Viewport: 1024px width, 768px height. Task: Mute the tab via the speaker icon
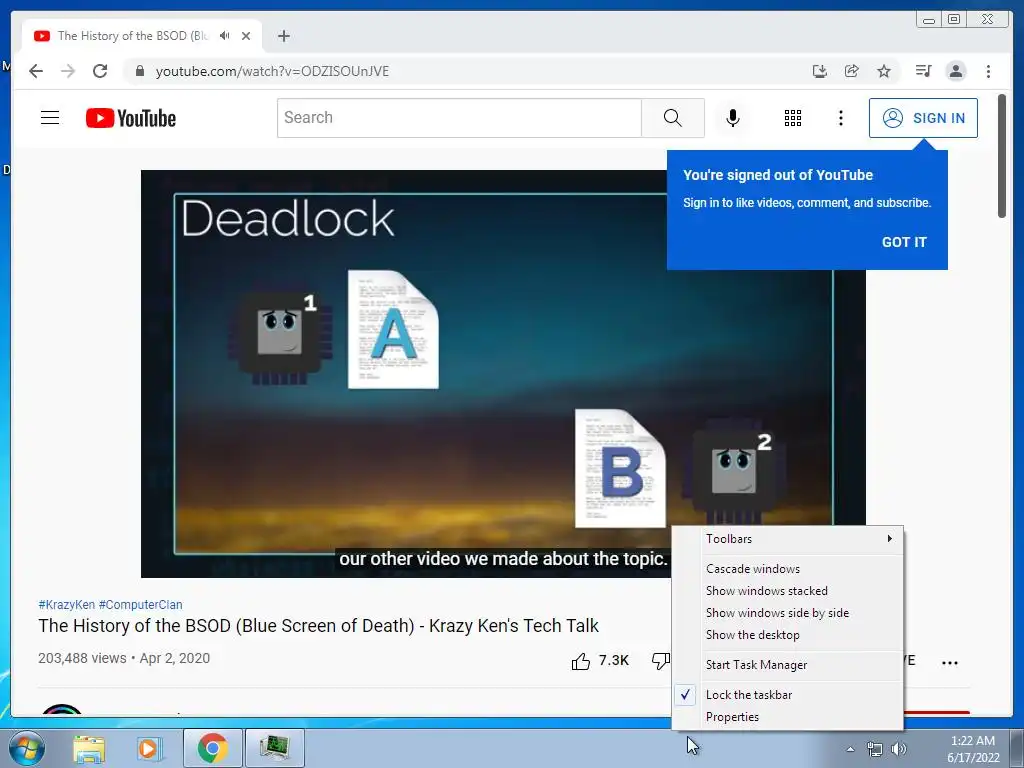(225, 35)
